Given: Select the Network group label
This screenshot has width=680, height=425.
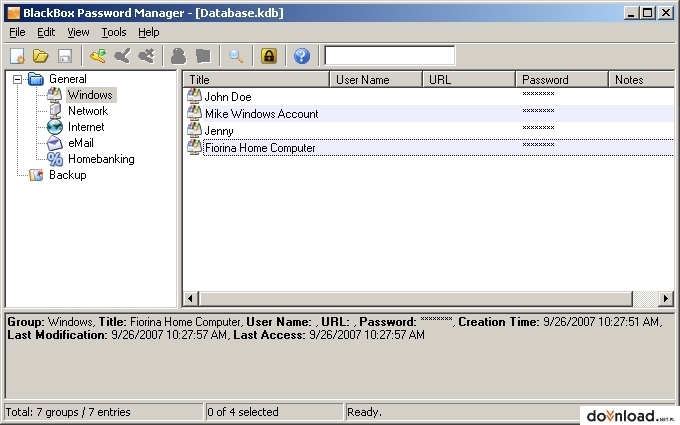Looking at the screenshot, I should [88, 111].
